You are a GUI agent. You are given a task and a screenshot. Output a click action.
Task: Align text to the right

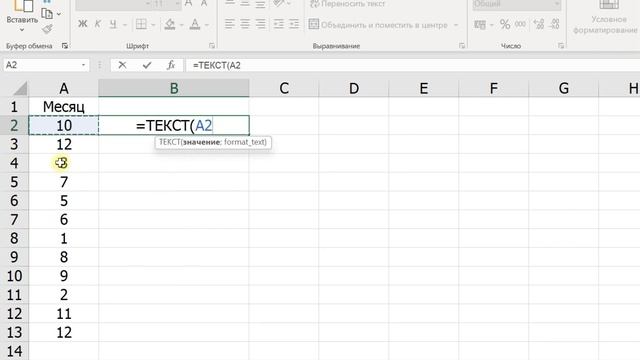coord(260,24)
